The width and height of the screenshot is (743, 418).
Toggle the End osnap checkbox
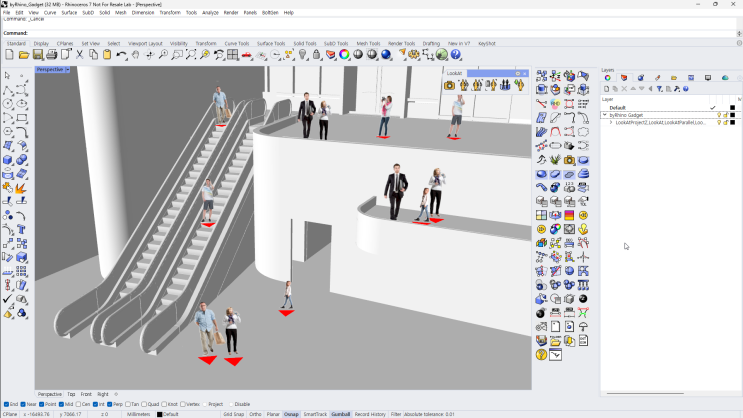click(7, 404)
